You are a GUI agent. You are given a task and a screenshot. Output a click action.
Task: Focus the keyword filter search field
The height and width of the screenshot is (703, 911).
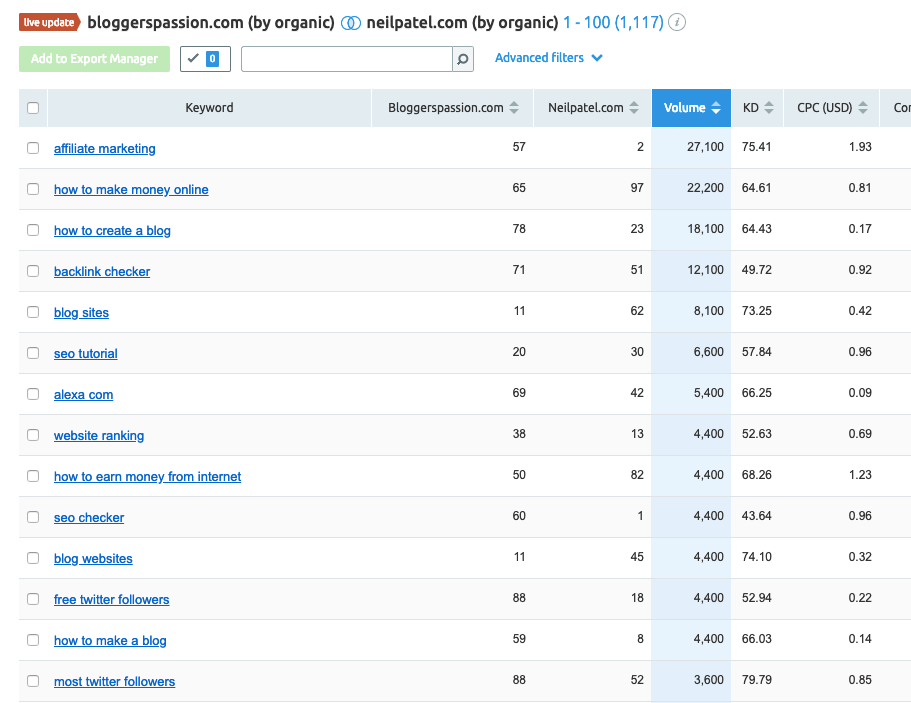[347, 59]
